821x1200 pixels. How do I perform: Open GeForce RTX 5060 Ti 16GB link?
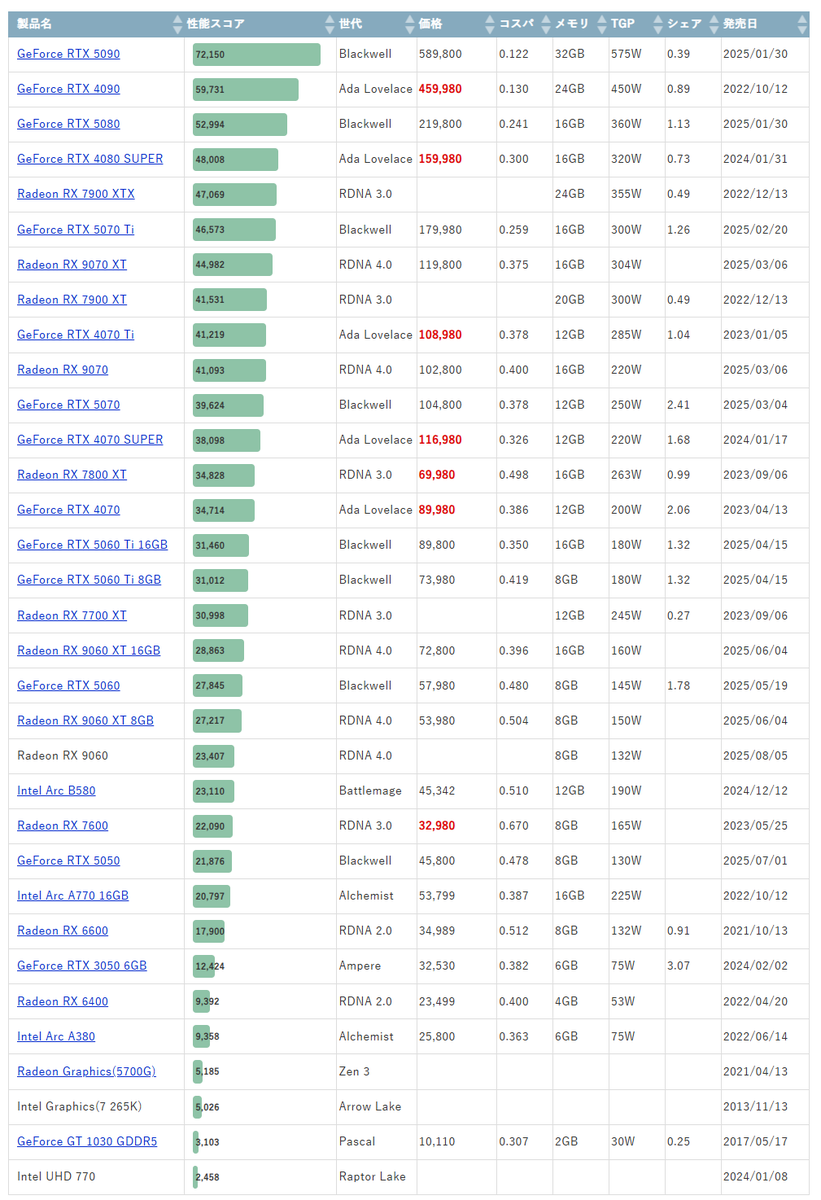(x=93, y=545)
